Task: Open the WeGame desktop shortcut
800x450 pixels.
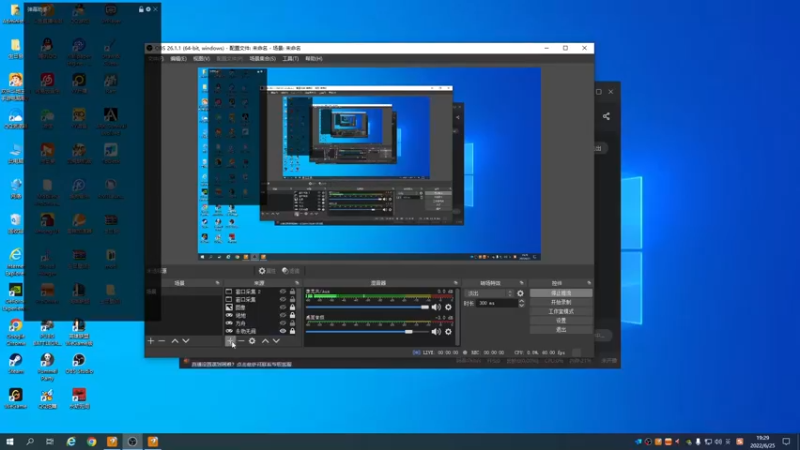Action: 16,398
